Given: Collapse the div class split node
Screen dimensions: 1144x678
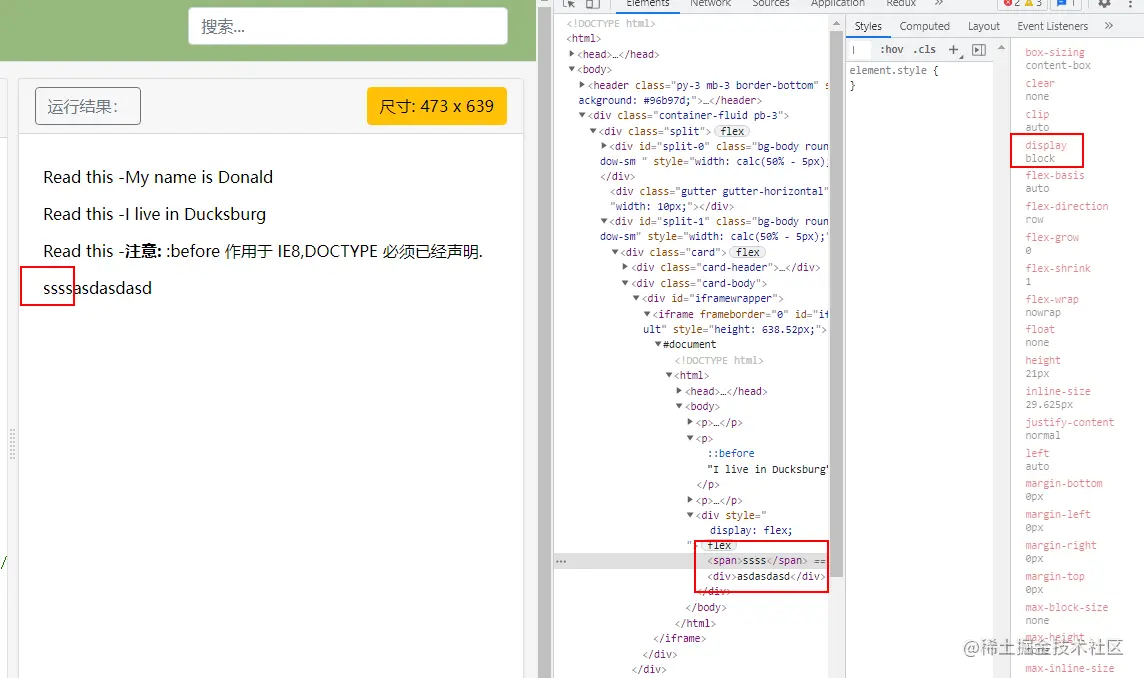Looking at the screenshot, I should [x=593, y=131].
